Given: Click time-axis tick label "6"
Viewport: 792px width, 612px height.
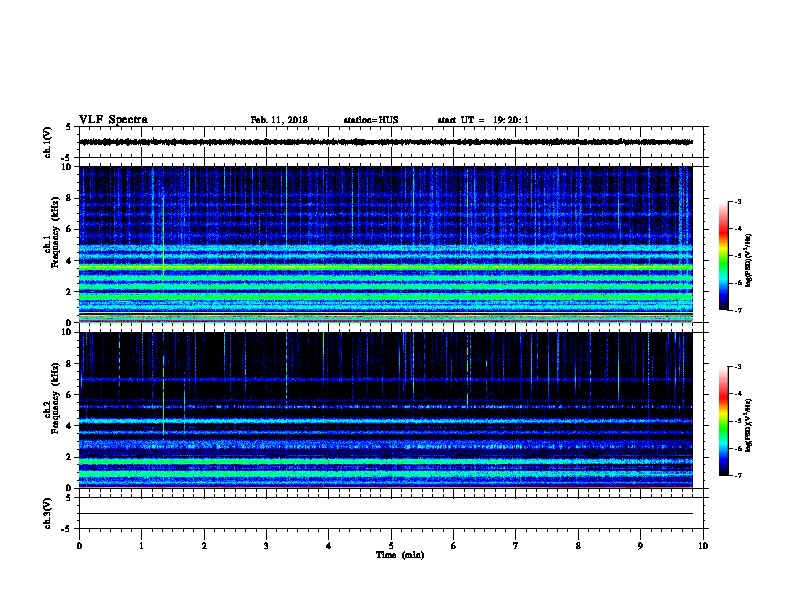Looking at the screenshot, I should (454, 545).
